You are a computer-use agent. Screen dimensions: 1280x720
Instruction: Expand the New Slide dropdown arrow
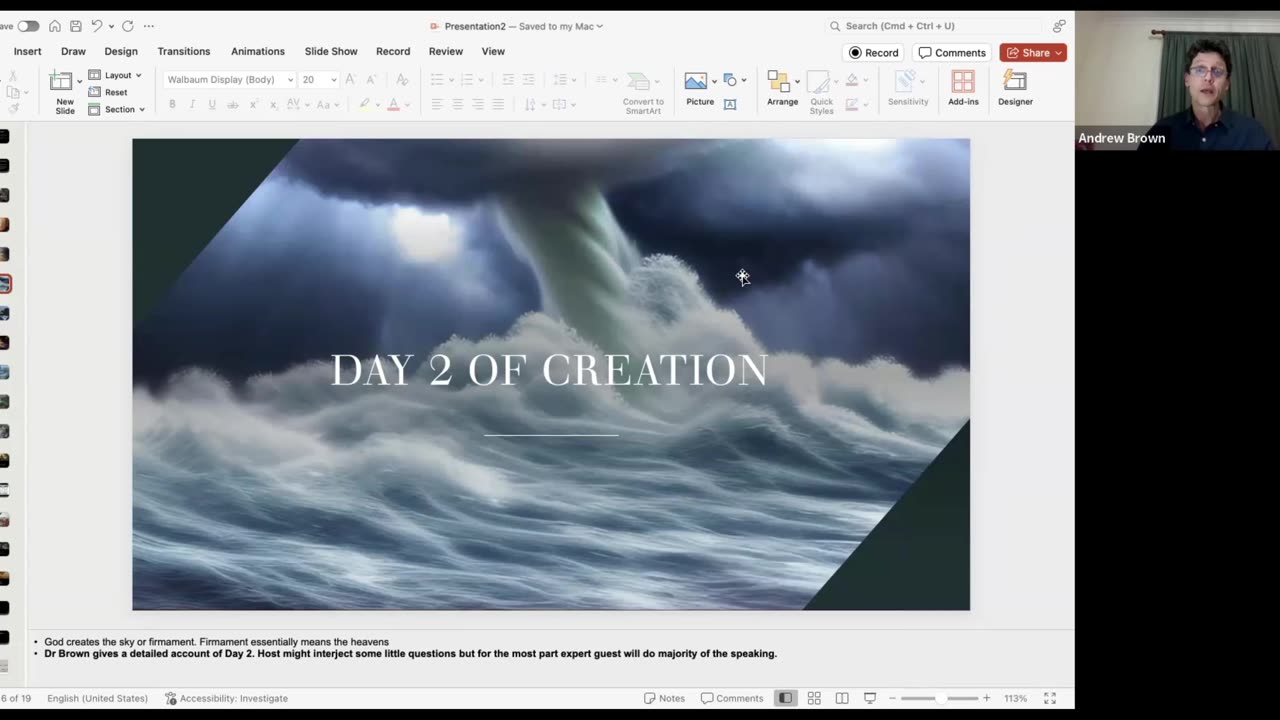tap(80, 81)
